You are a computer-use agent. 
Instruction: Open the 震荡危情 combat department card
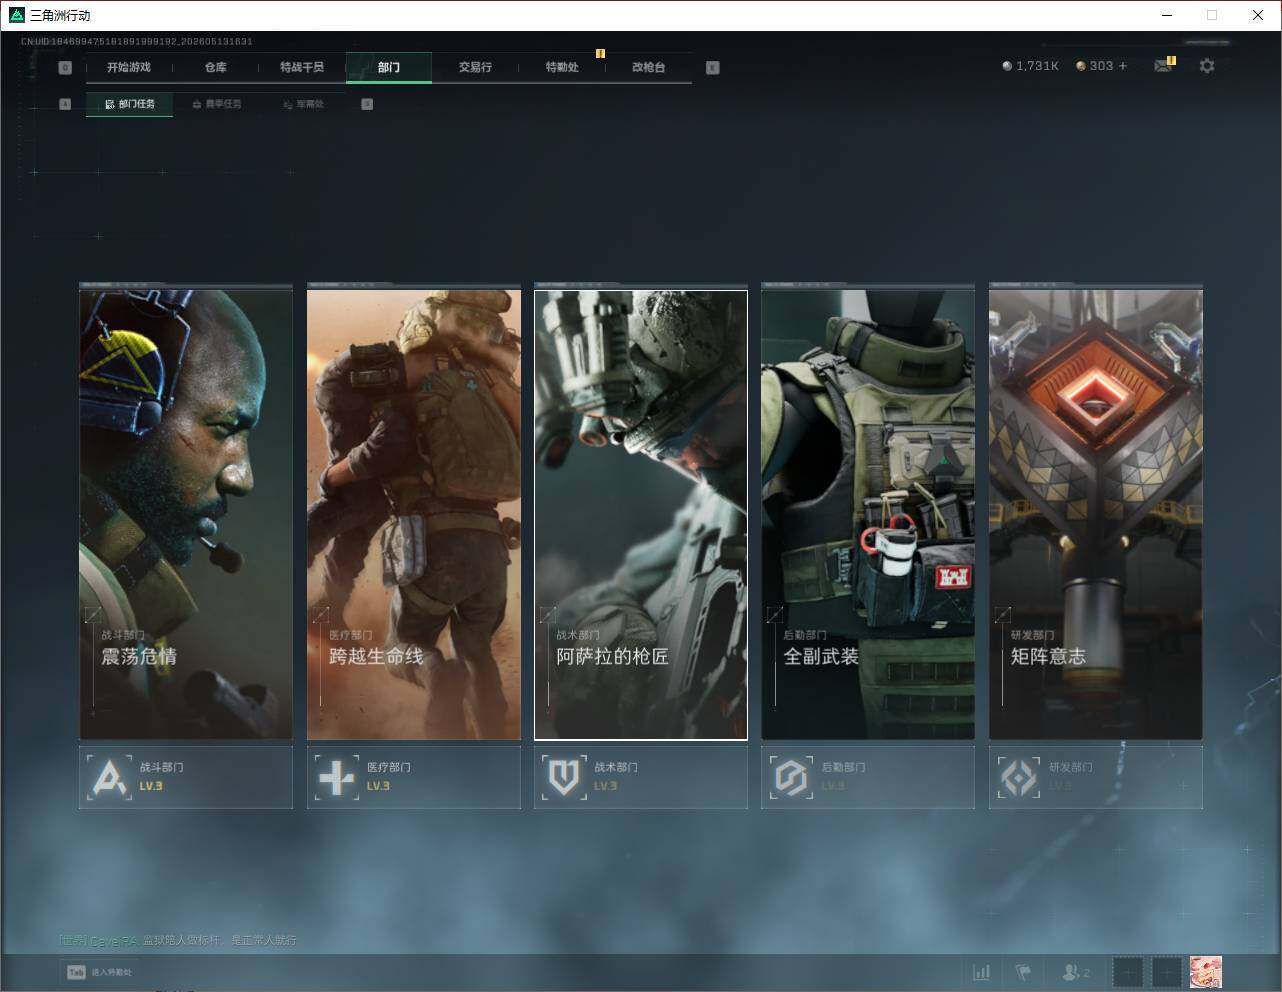186,514
